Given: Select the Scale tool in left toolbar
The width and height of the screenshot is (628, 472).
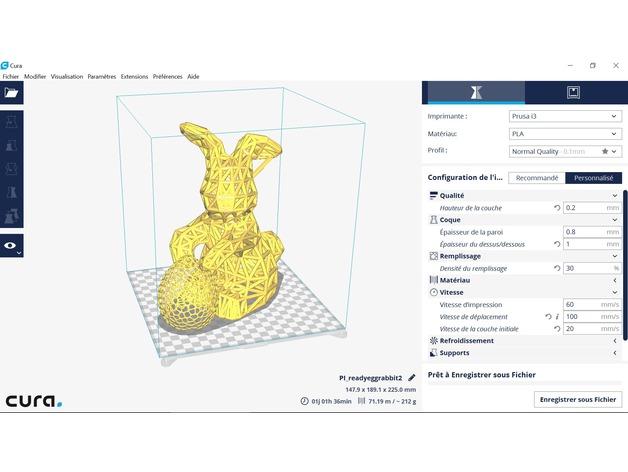Looking at the screenshot, I should [x=11, y=145].
